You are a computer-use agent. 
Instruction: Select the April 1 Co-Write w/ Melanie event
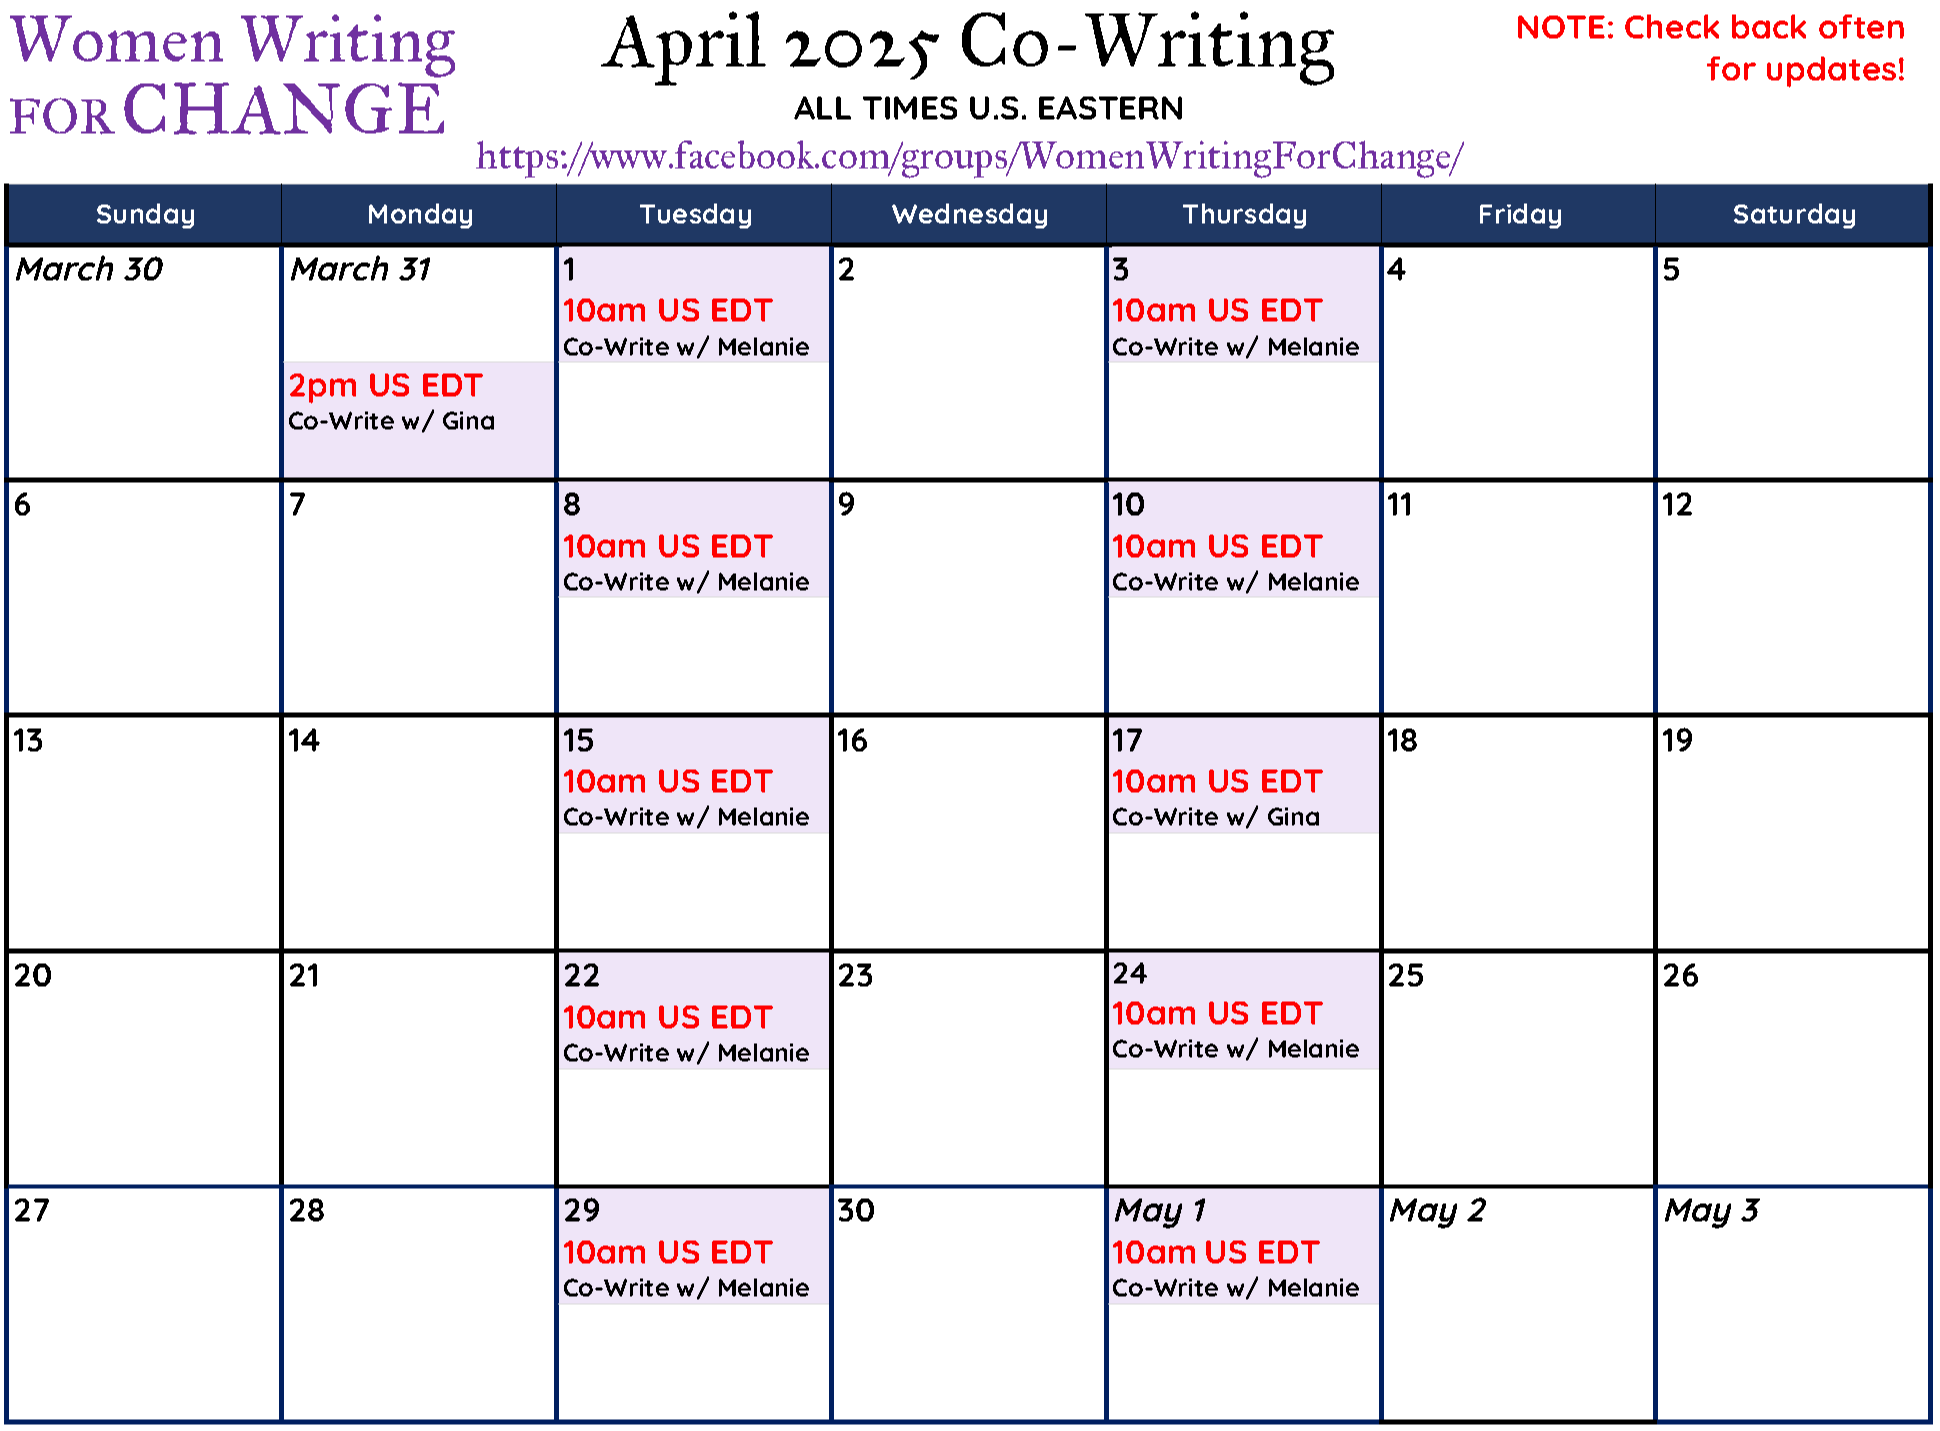pos(693,305)
